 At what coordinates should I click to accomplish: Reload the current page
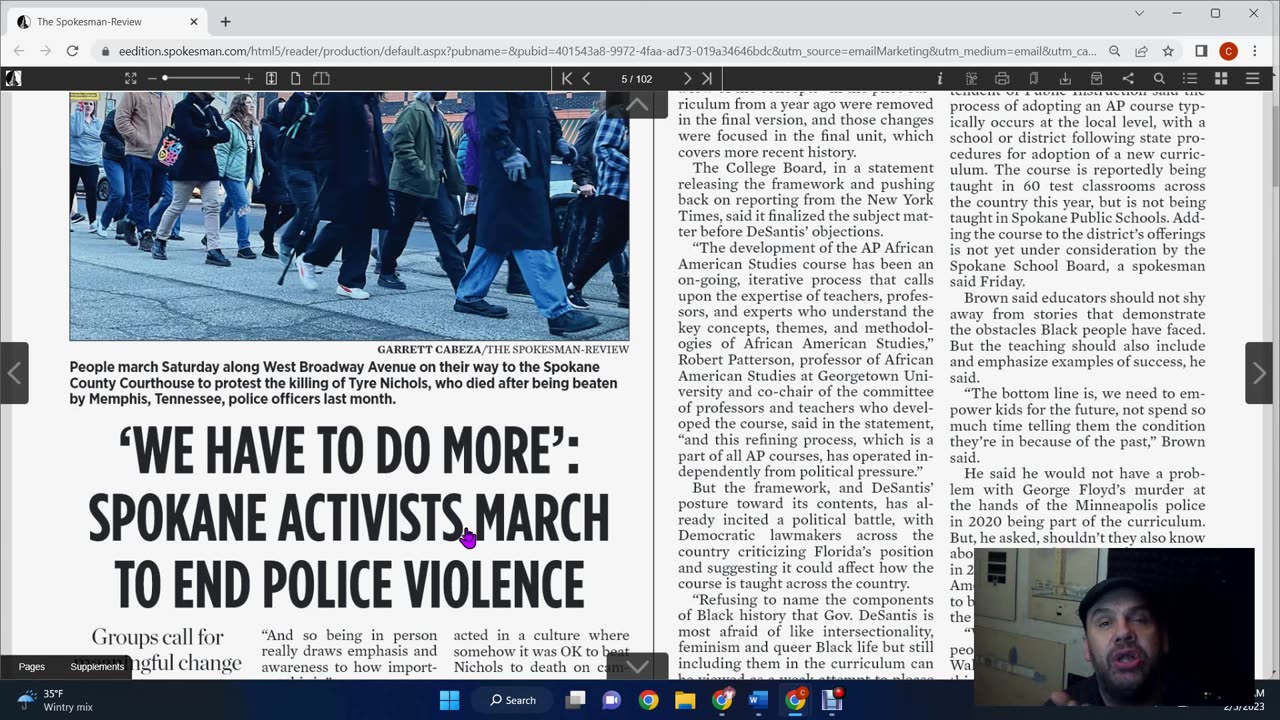(72, 51)
